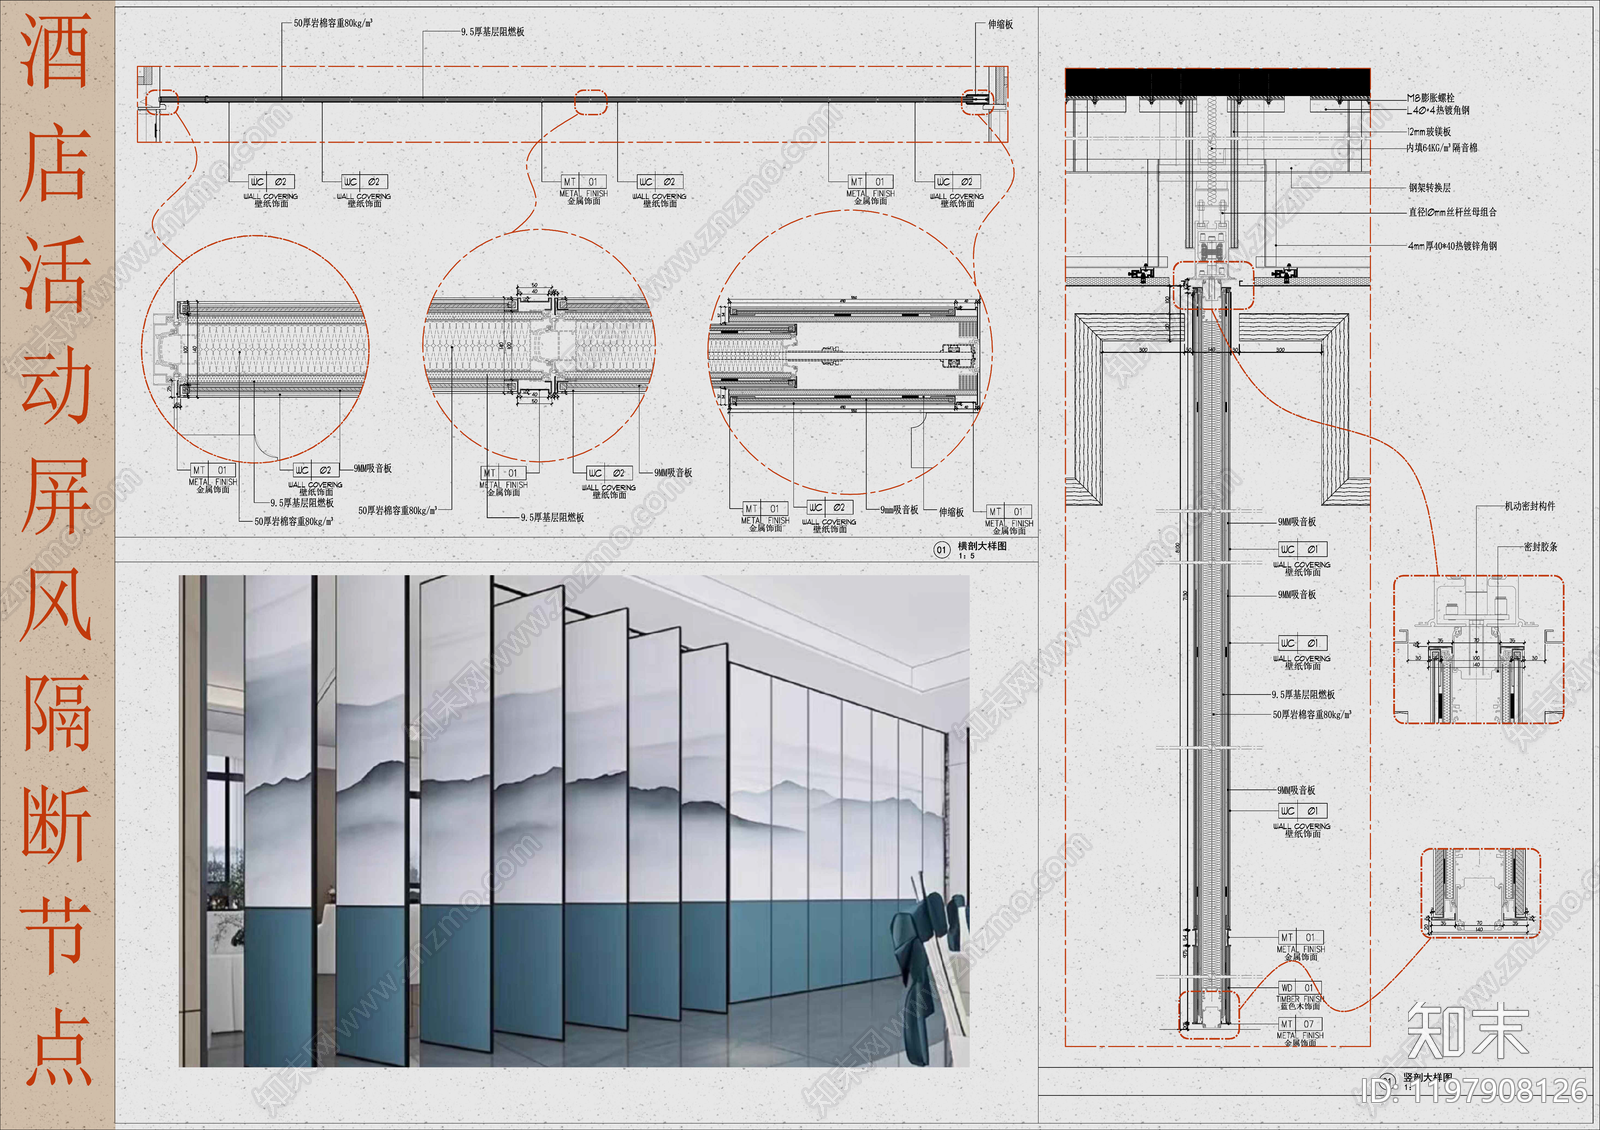Image resolution: width=1600 pixels, height=1130 pixels.
Task: Select the 密封胶条 annotation label
Action: pos(1540,547)
